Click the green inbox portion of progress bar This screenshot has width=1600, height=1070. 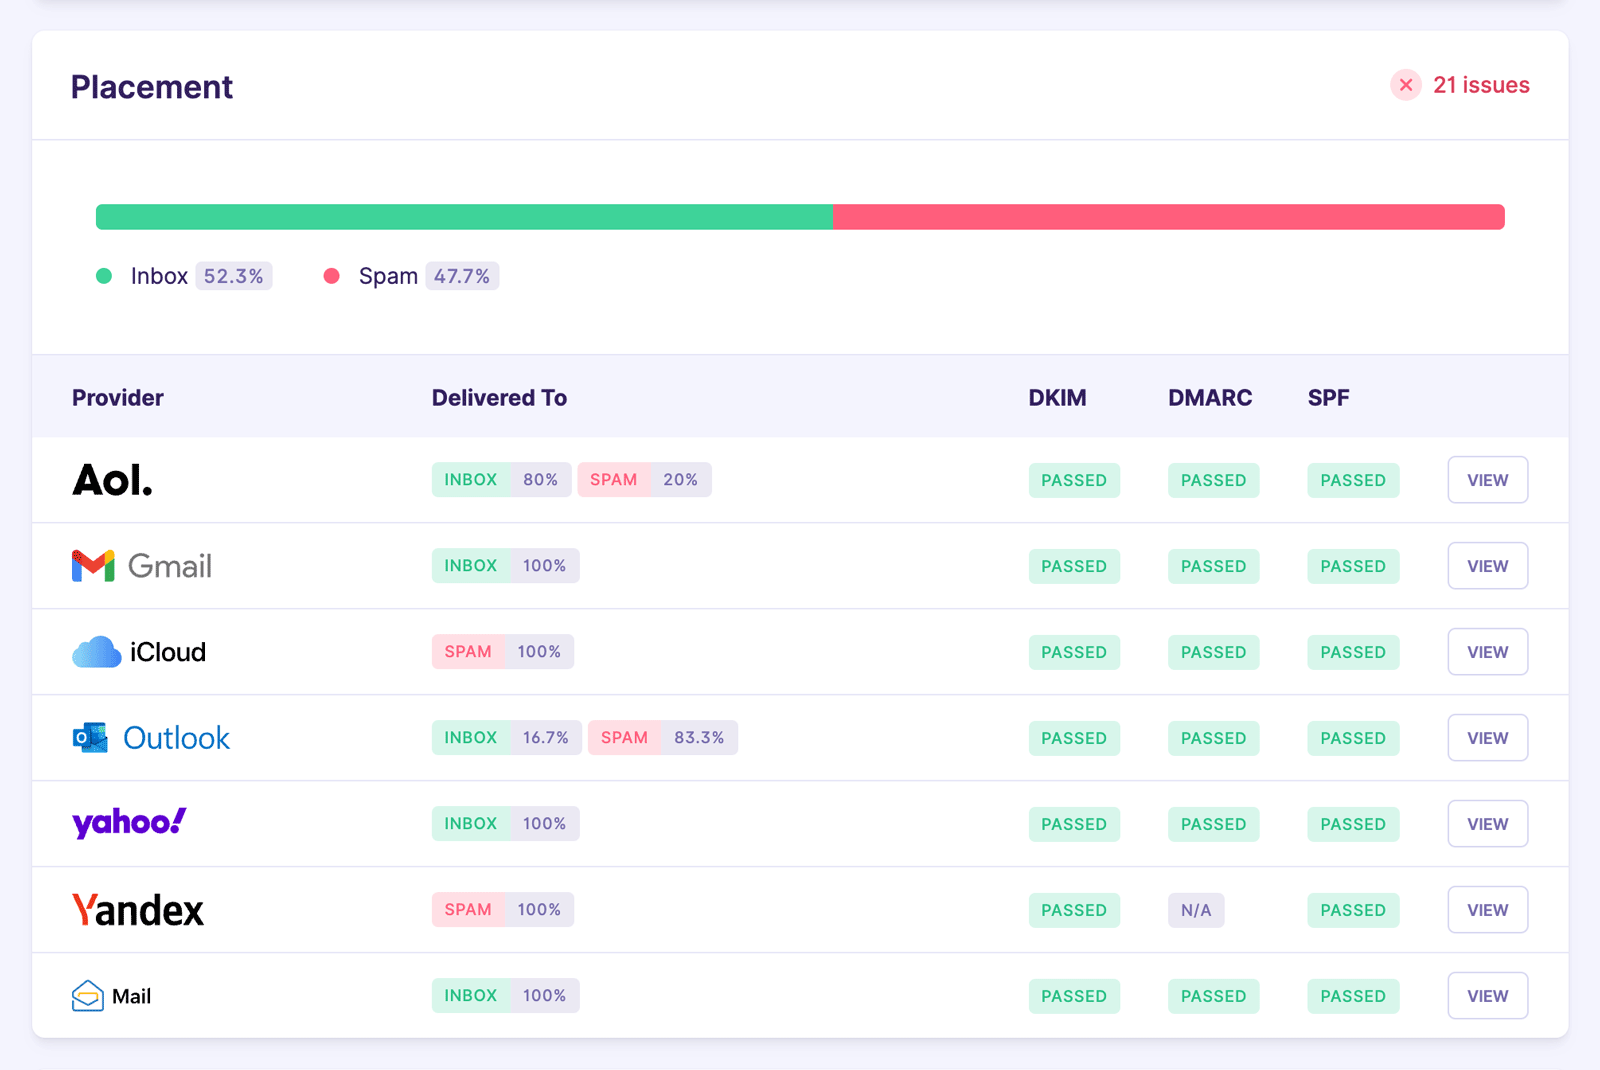pos(464,217)
